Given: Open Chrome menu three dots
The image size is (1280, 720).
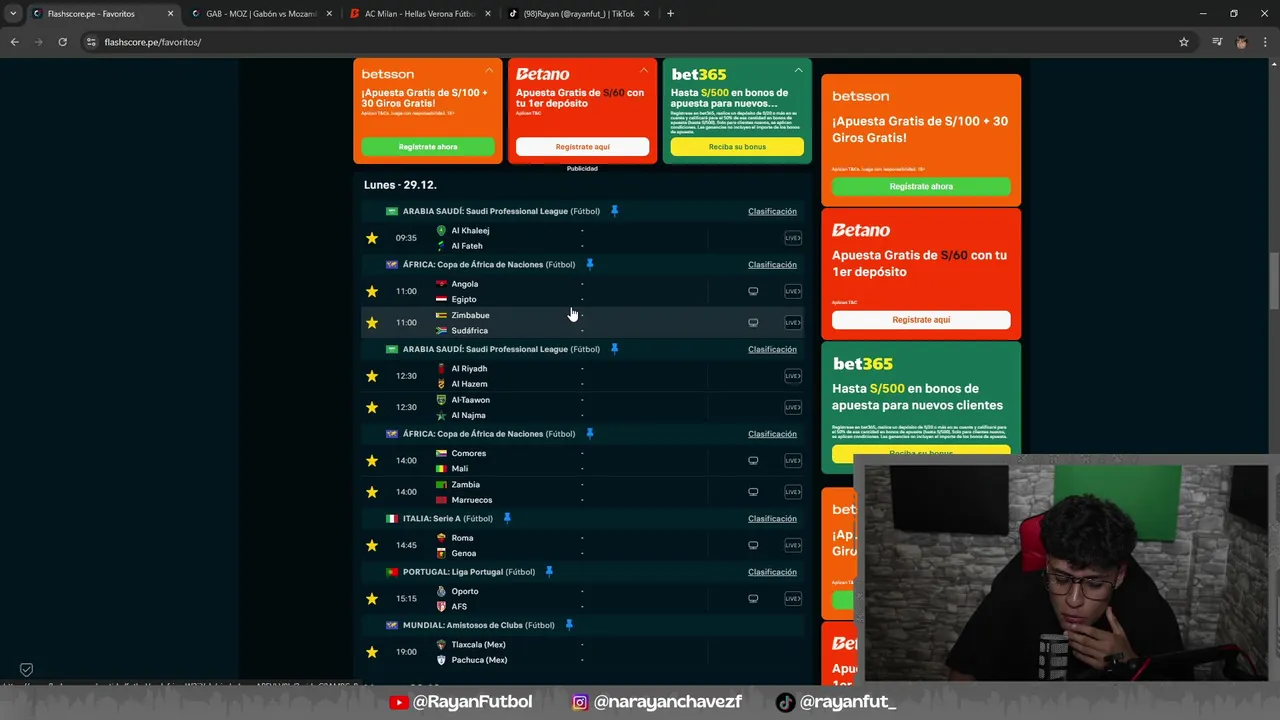Looking at the screenshot, I should pos(1265,42).
